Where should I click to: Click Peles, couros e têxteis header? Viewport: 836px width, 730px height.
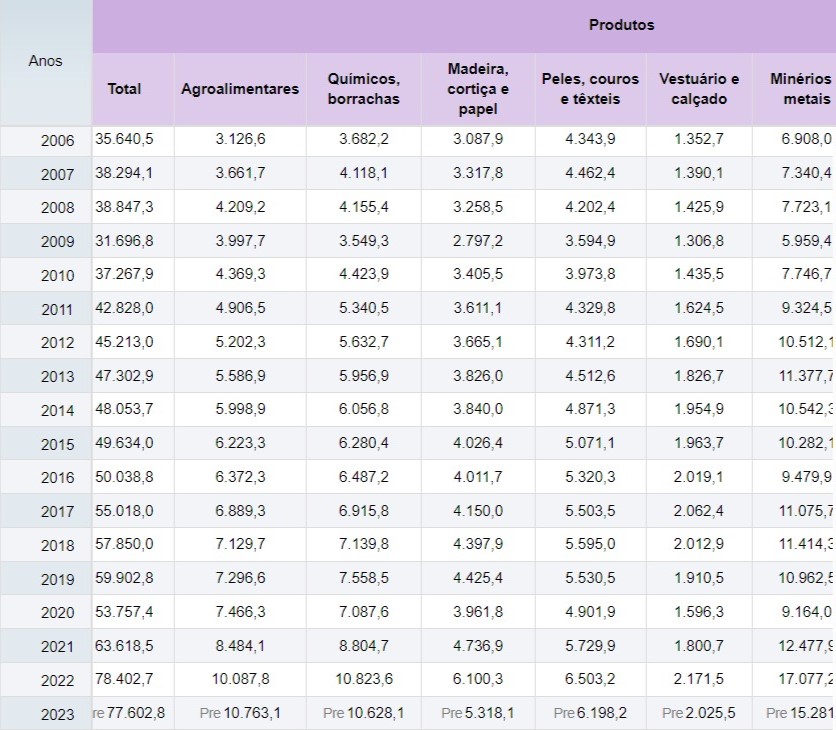(x=590, y=89)
